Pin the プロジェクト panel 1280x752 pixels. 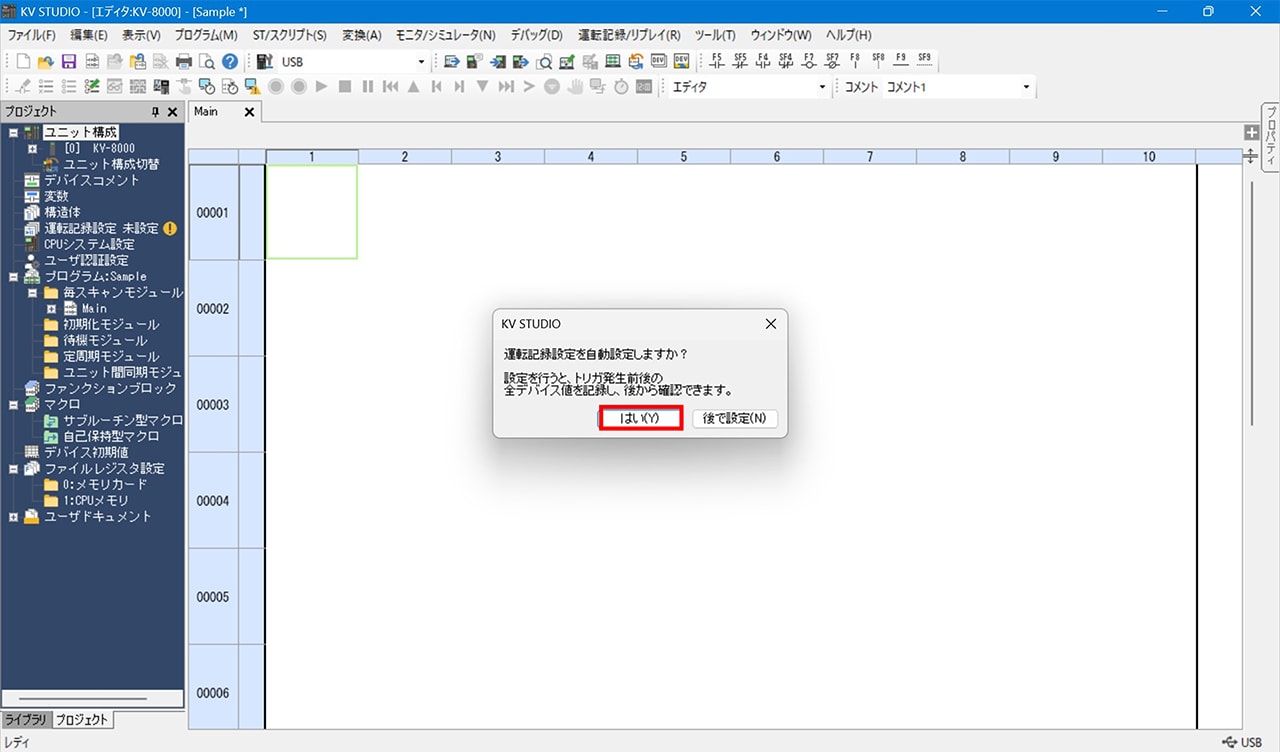[x=155, y=112]
